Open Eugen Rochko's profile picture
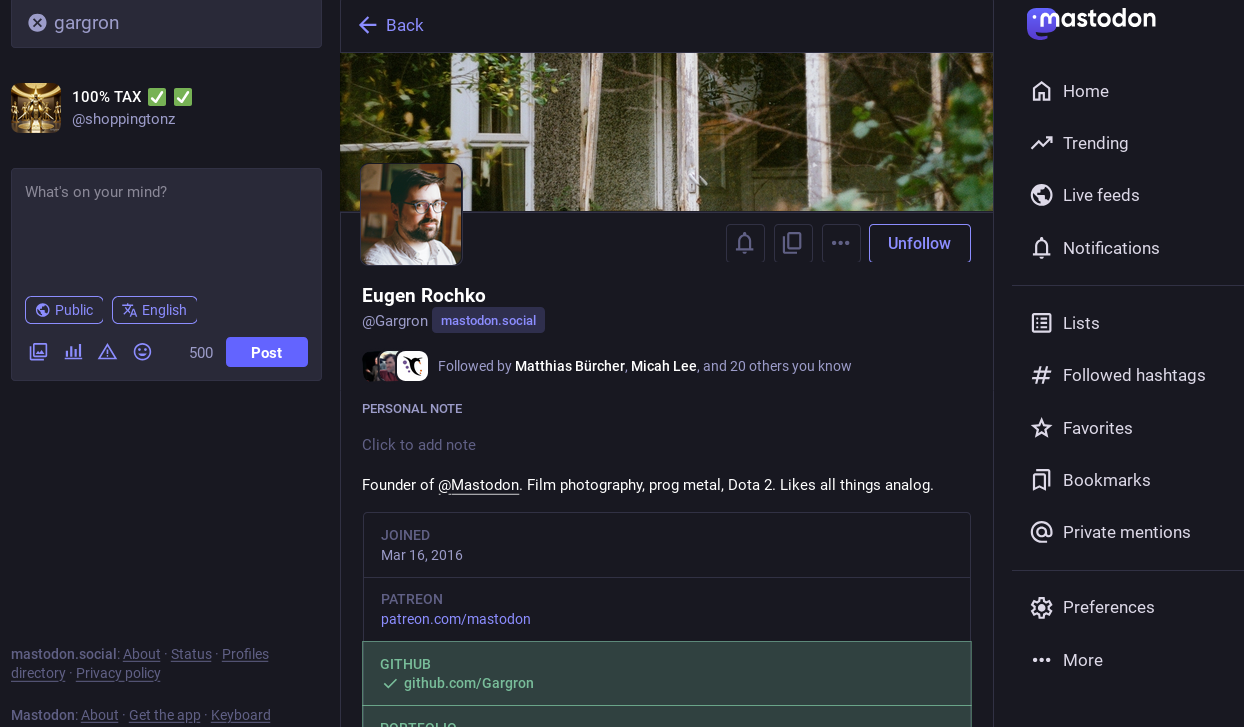 411,214
